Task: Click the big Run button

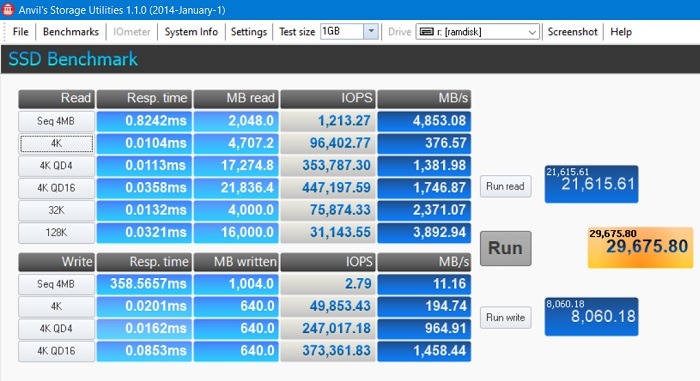Action: [505, 248]
